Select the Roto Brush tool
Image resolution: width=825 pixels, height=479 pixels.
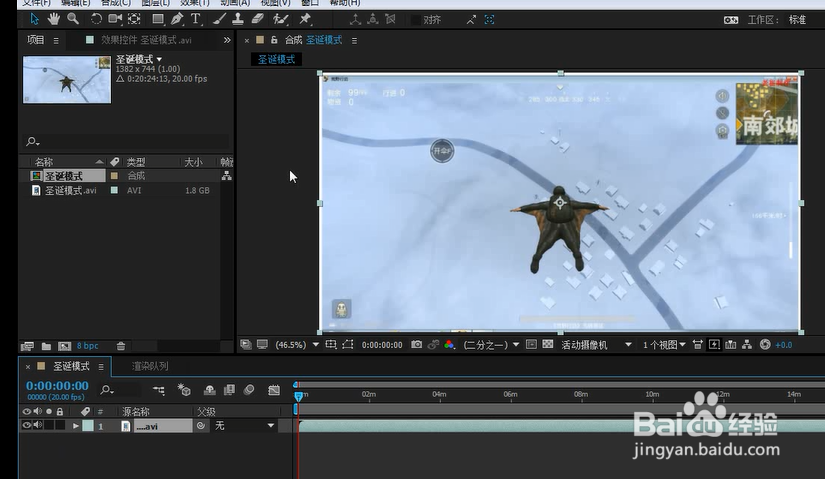[280, 19]
